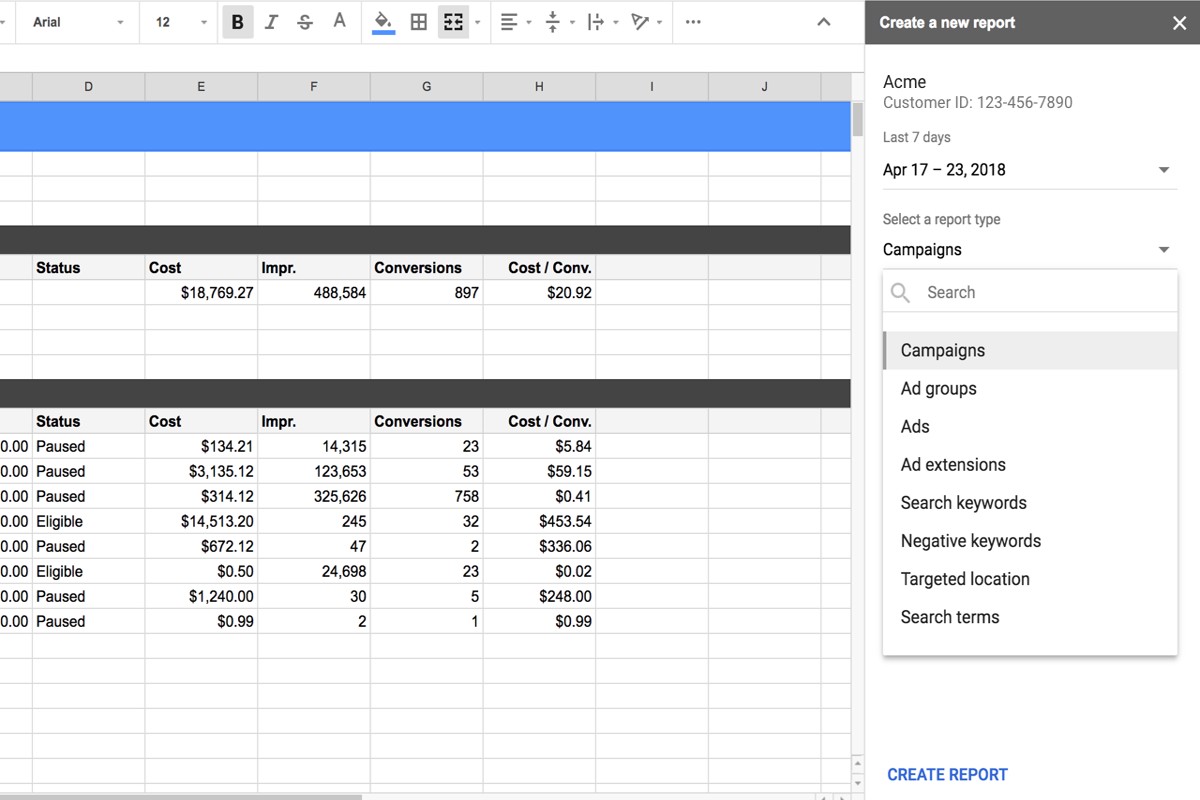Select column F header
1200x800 pixels.
tap(314, 87)
